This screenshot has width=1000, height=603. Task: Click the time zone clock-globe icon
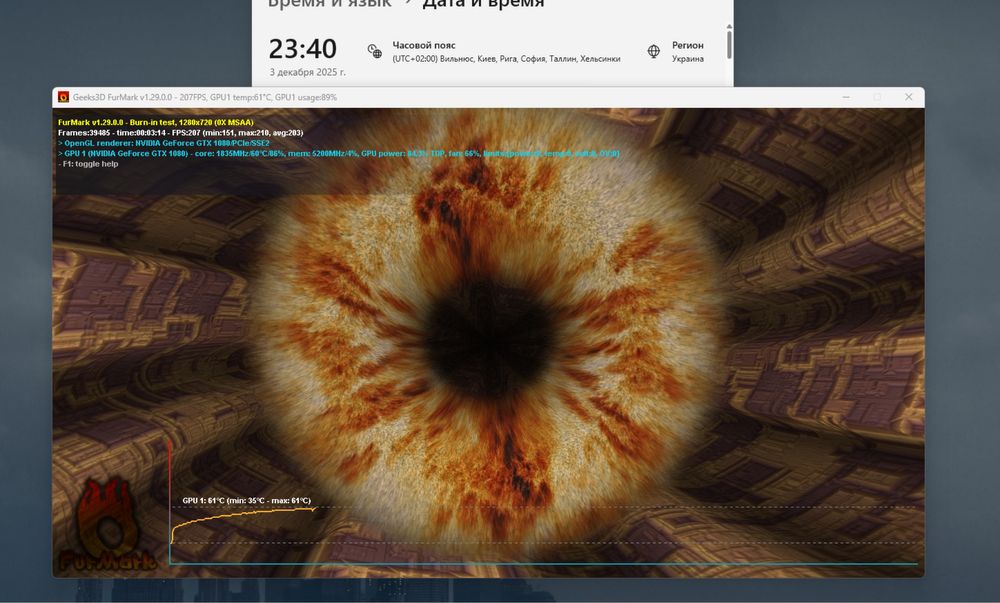pyautogui.click(x=375, y=51)
